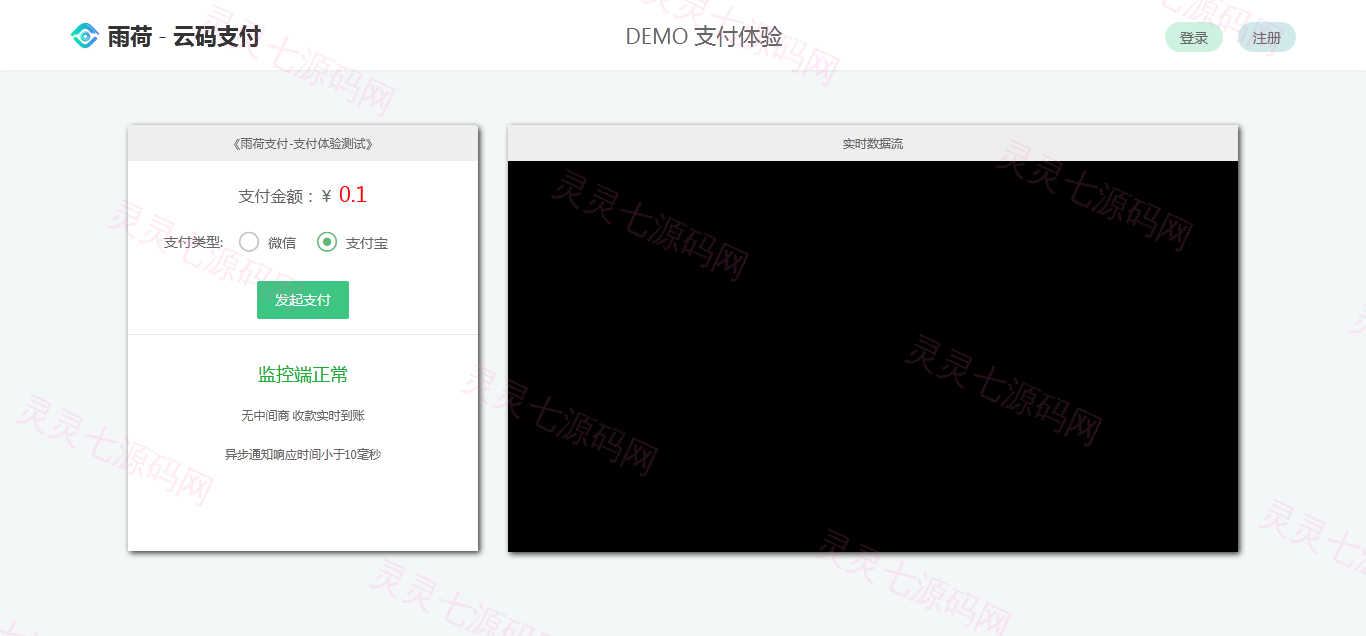Click the 《雨荷支付-支付体验测试》 panel header

click(x=303, y=143)
